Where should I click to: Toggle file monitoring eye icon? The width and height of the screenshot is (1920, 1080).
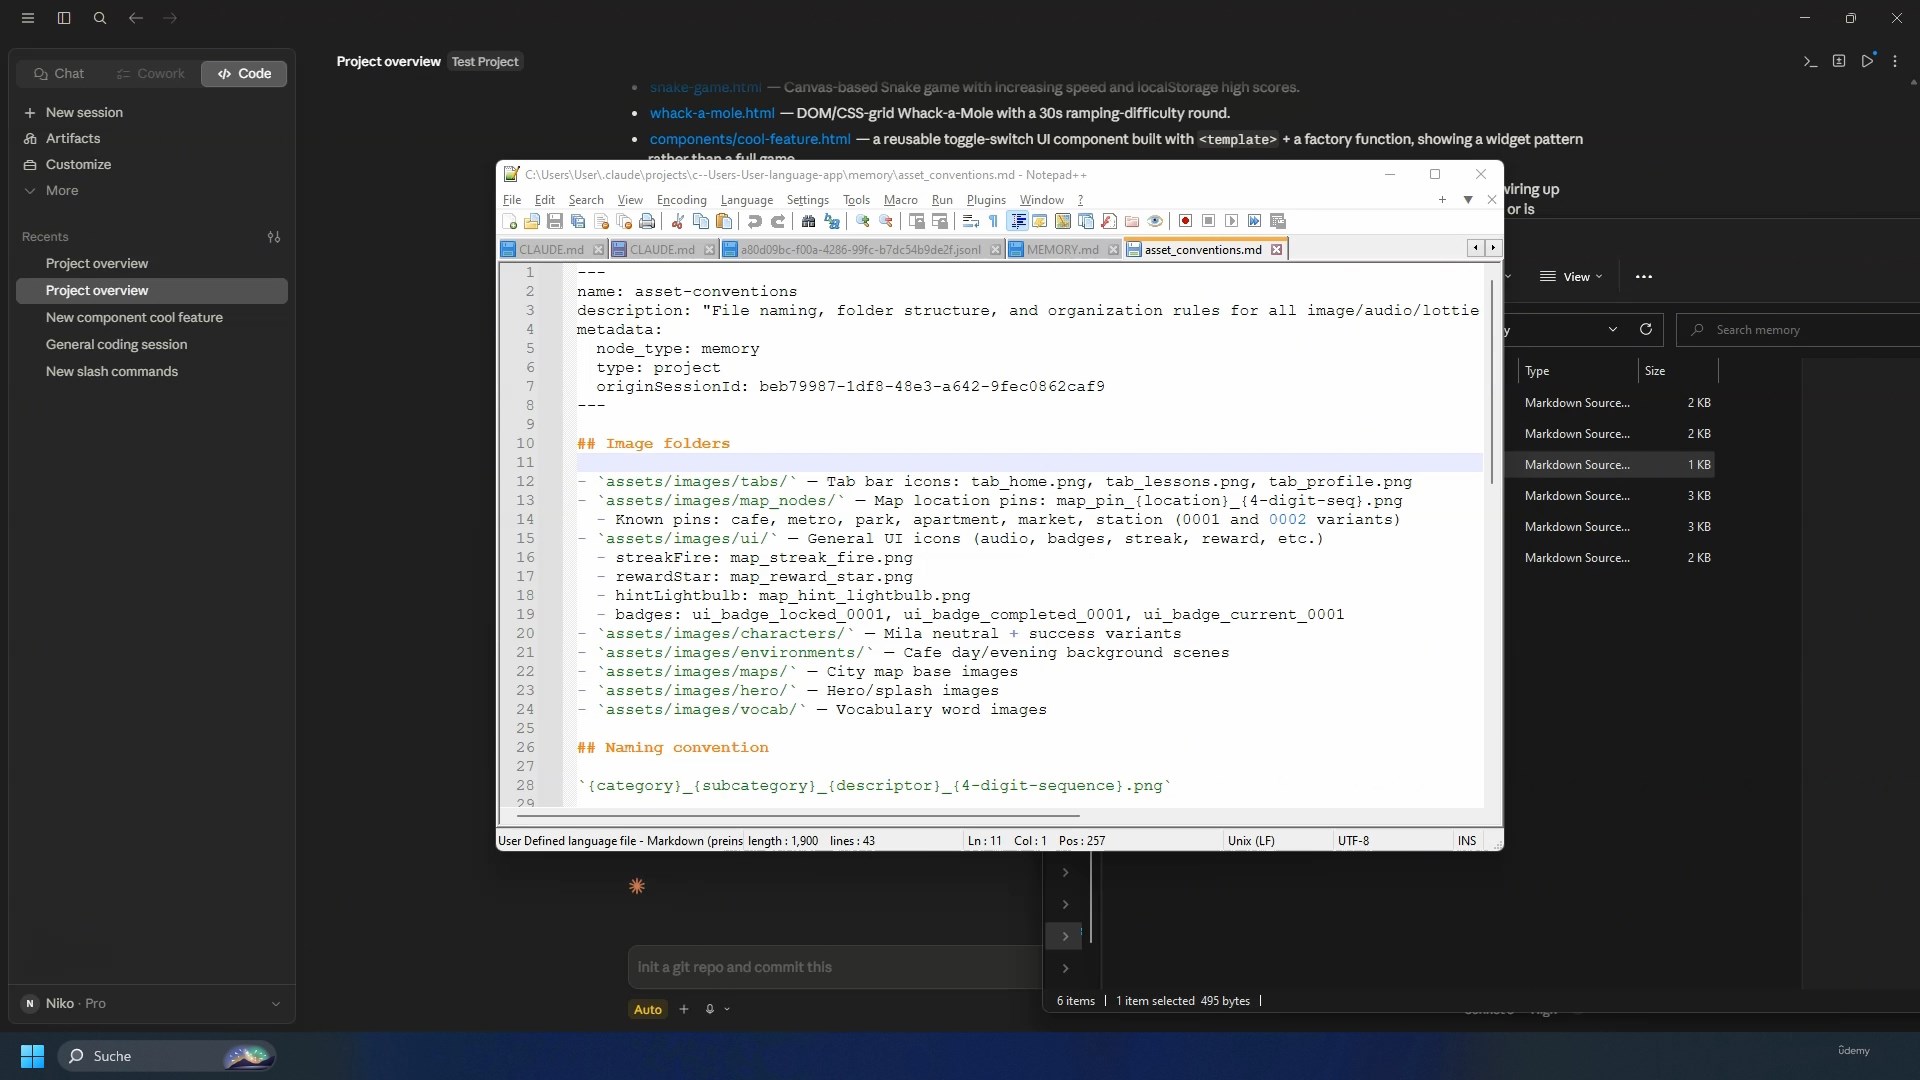(x=1155, y=221)
